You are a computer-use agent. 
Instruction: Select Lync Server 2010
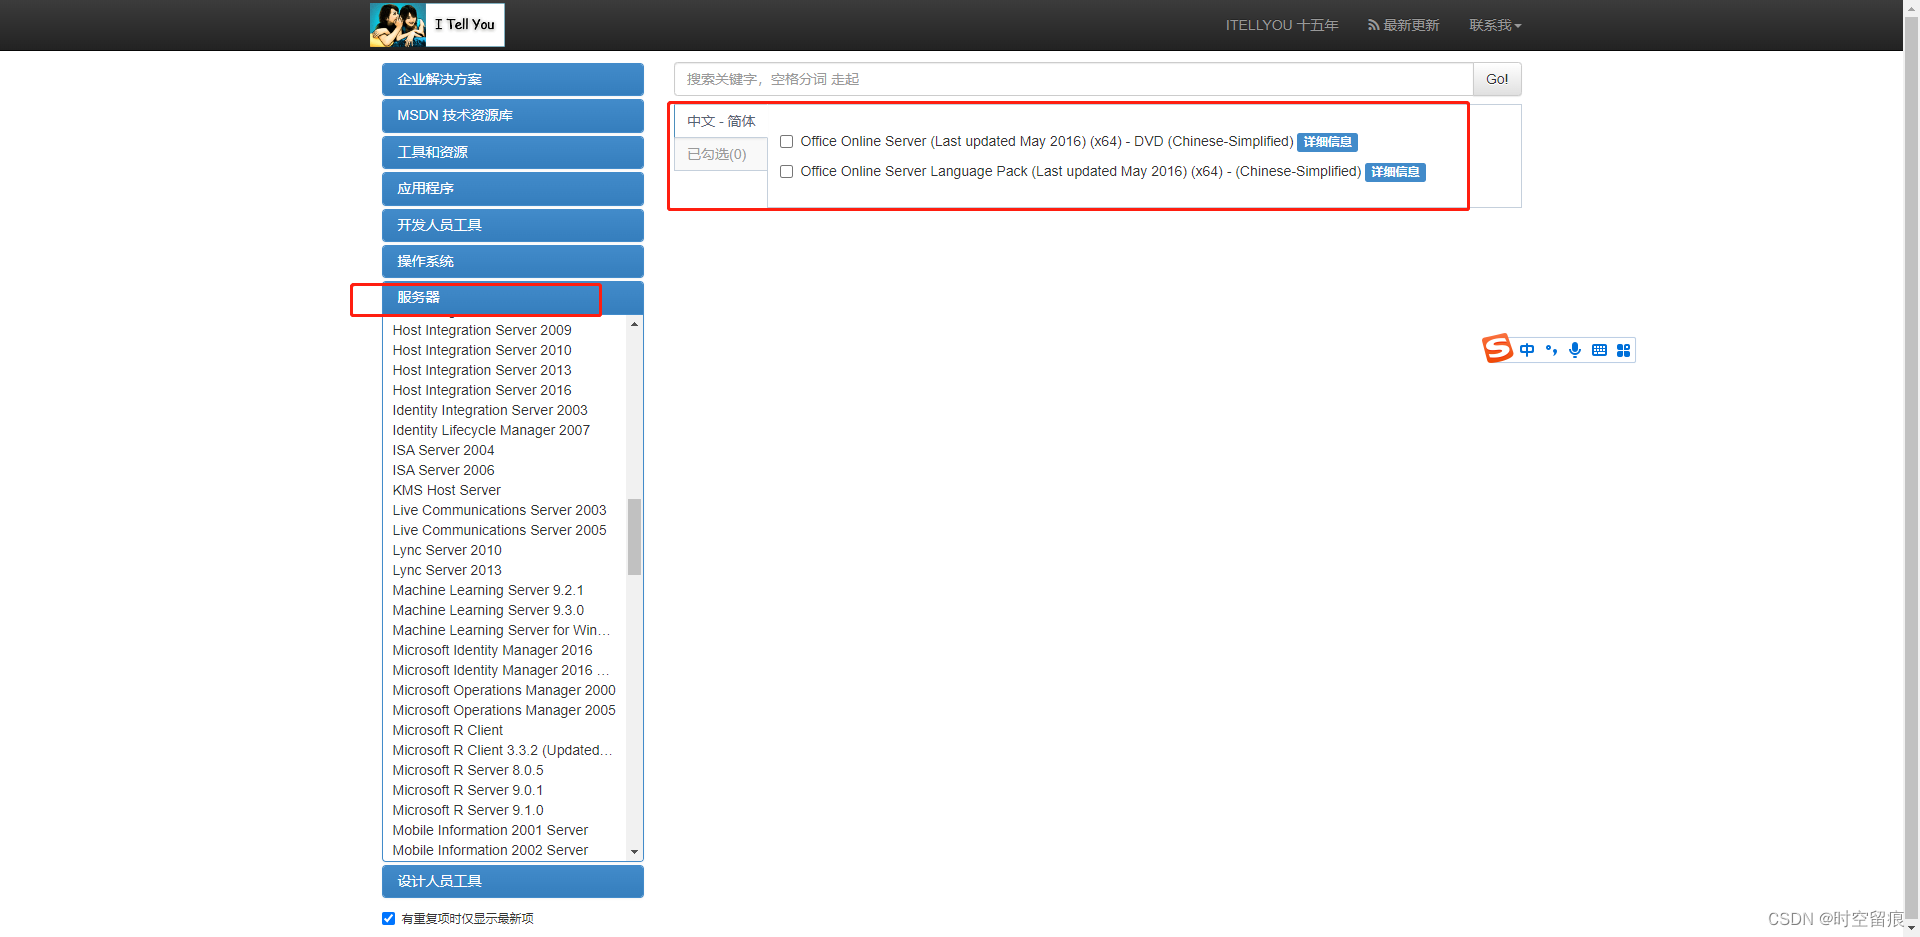(x=447, y=550)
